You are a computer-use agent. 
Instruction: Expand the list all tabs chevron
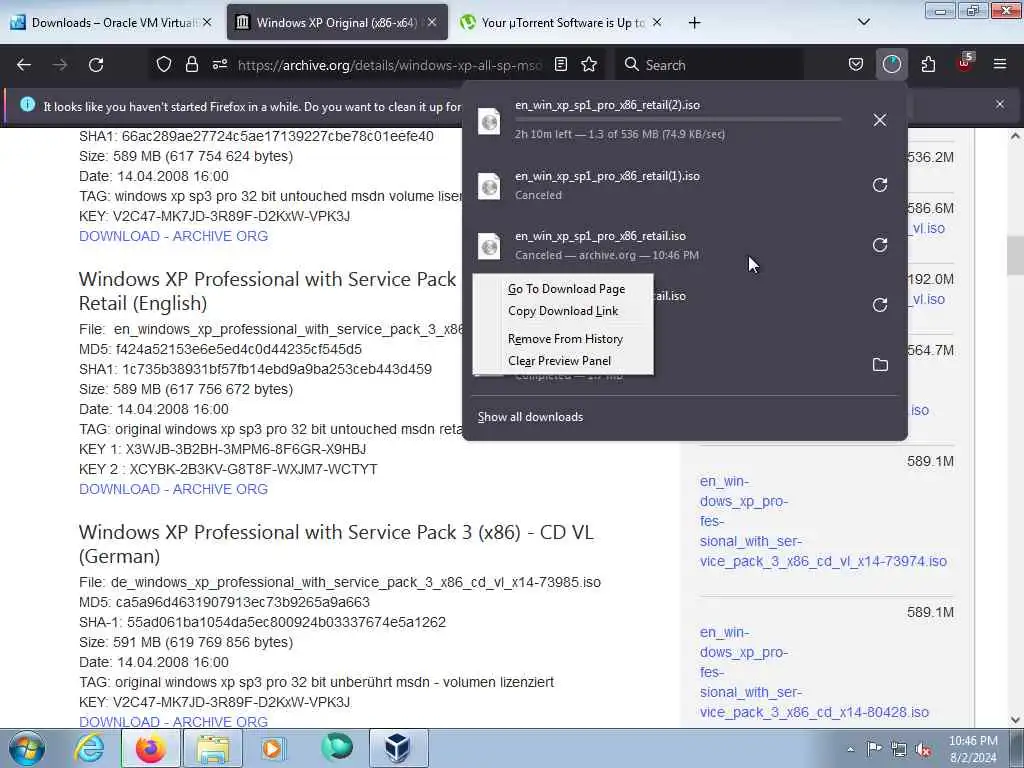pos(863,23)
